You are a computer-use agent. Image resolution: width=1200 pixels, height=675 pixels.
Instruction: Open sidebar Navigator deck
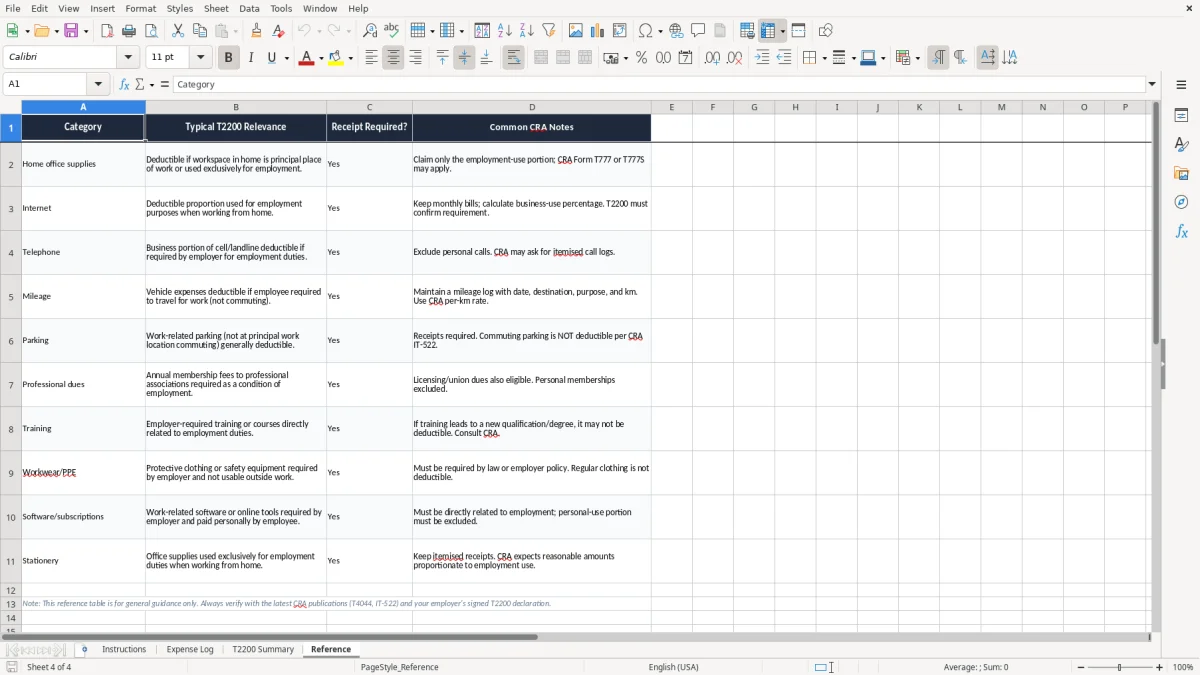tap(1181, 202)
